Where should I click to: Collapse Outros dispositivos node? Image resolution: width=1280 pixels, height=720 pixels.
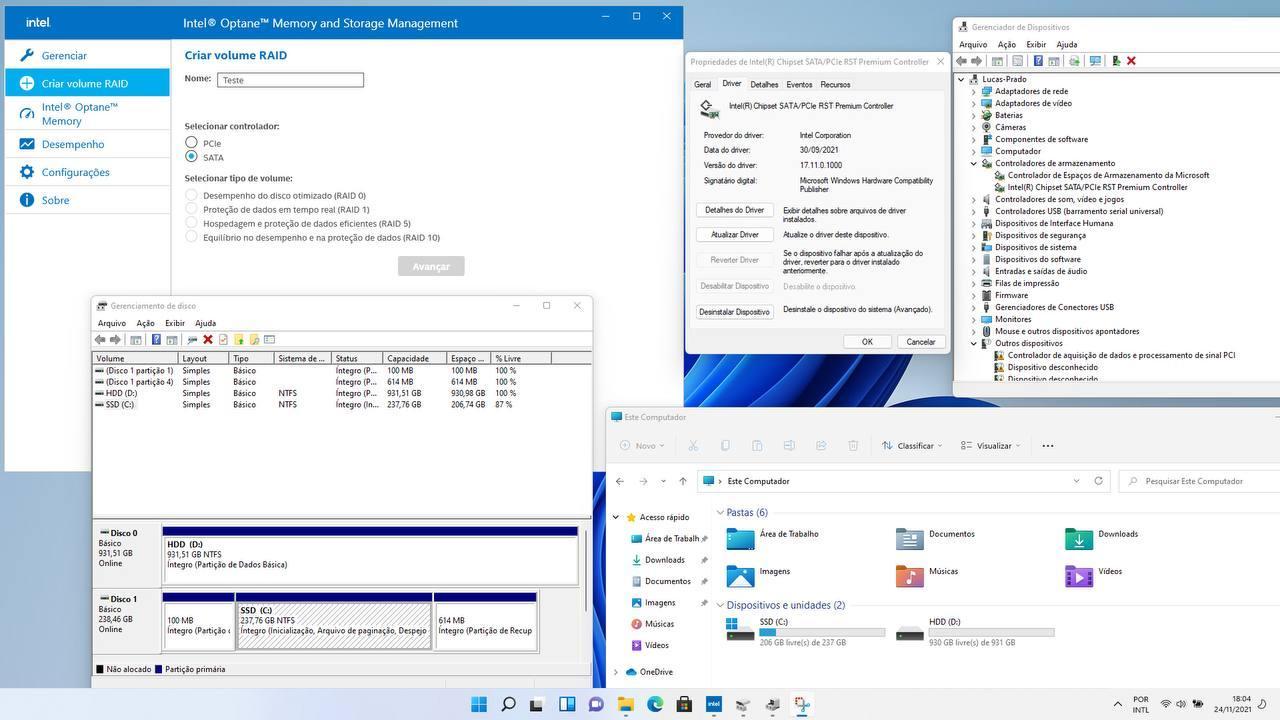coord(973,343)
